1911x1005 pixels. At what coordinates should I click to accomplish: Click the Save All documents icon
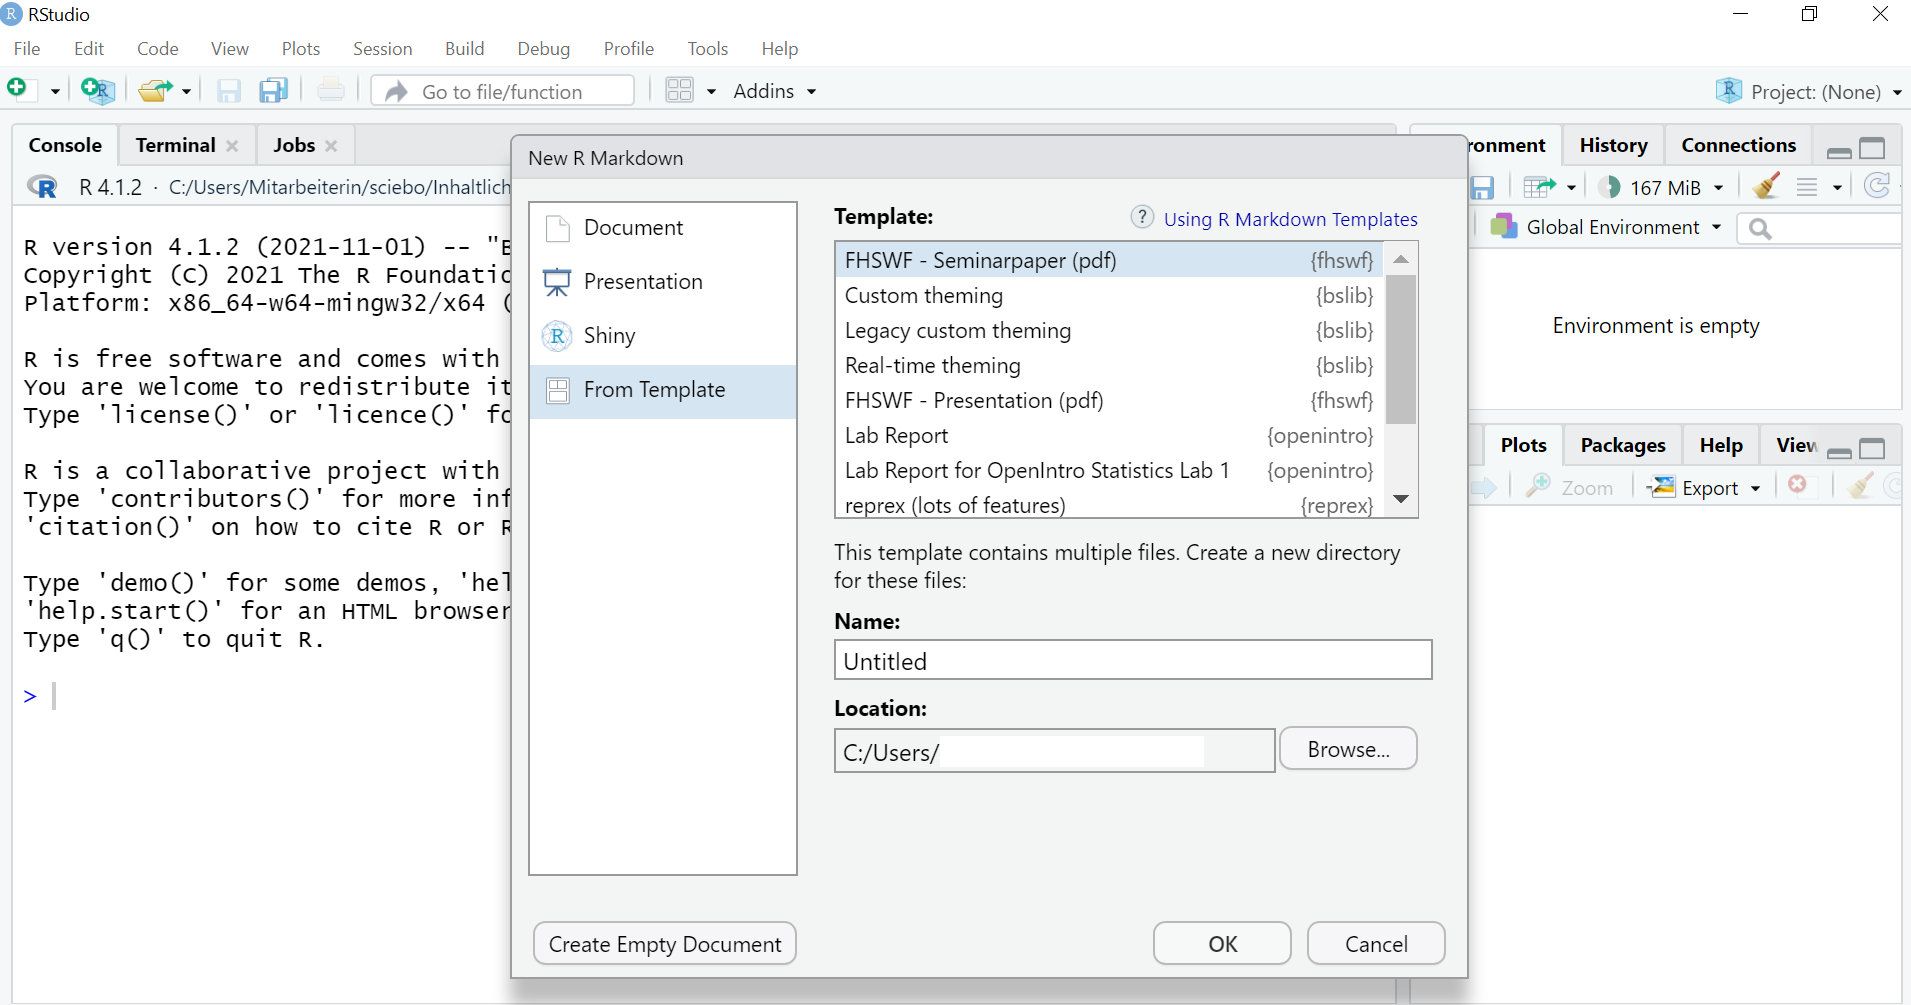(273, 91)
